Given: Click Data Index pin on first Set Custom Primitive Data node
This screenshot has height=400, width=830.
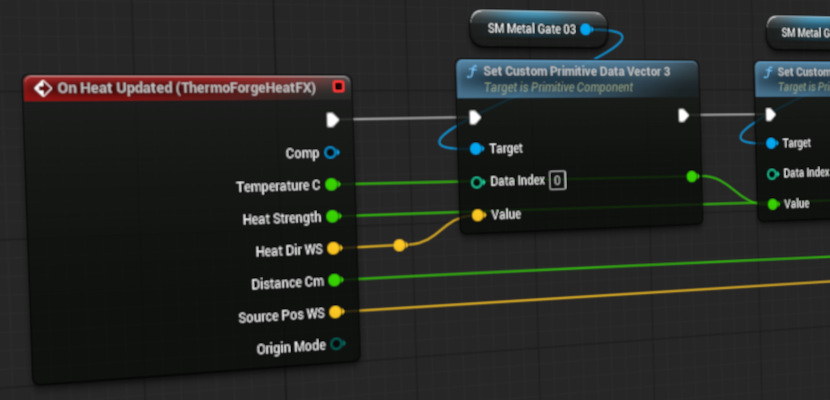Looking at the screenshot, I should (477, 183).
